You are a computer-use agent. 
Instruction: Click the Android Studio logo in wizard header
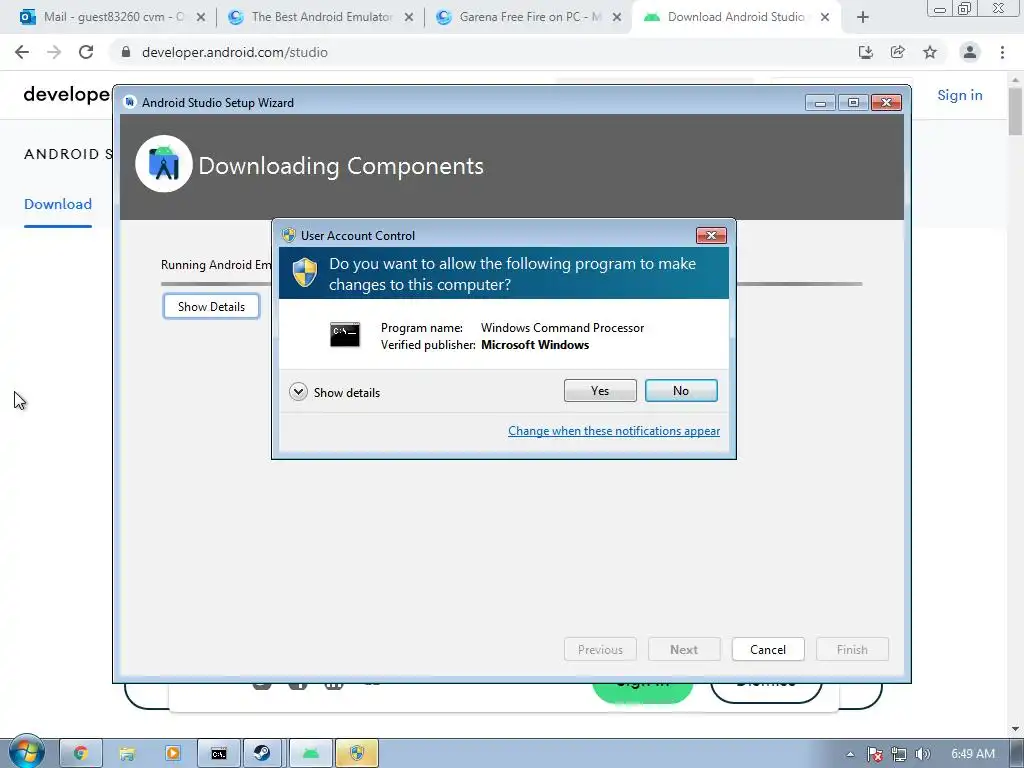[x=164, y=164]
